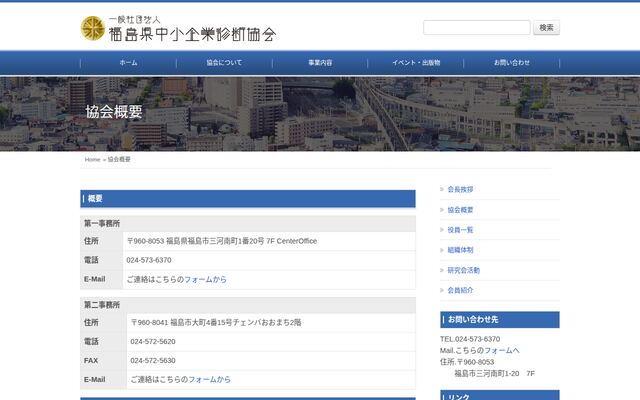Select the 024-572-5630 fax number

coord(153,361)
